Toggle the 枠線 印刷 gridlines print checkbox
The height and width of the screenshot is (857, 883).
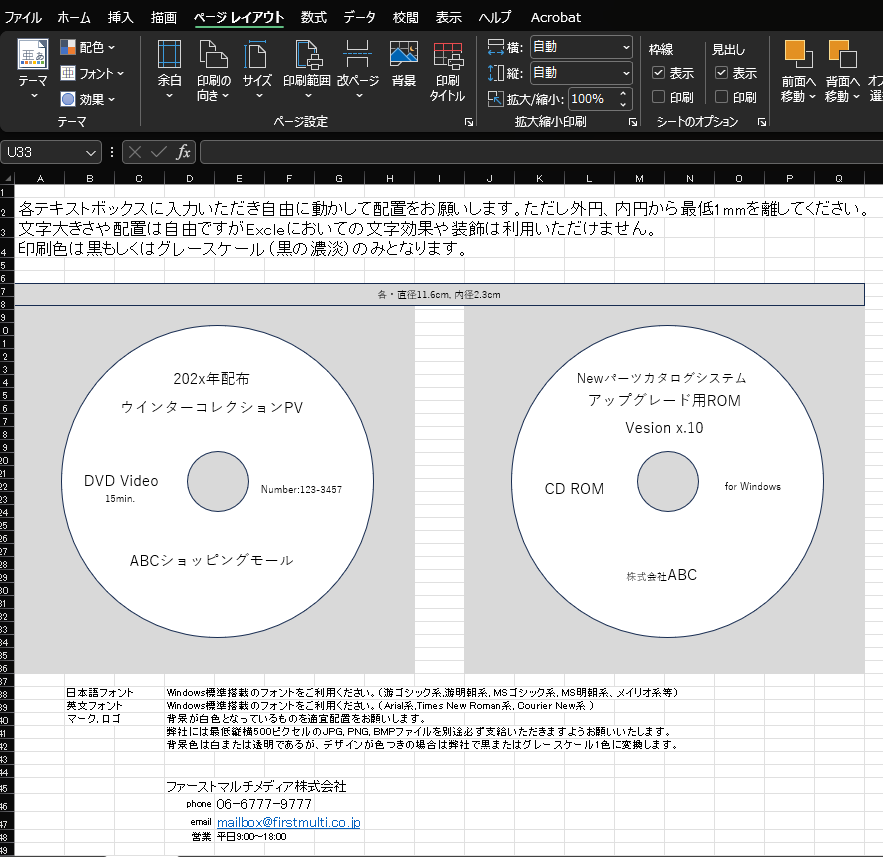point(658,97)
